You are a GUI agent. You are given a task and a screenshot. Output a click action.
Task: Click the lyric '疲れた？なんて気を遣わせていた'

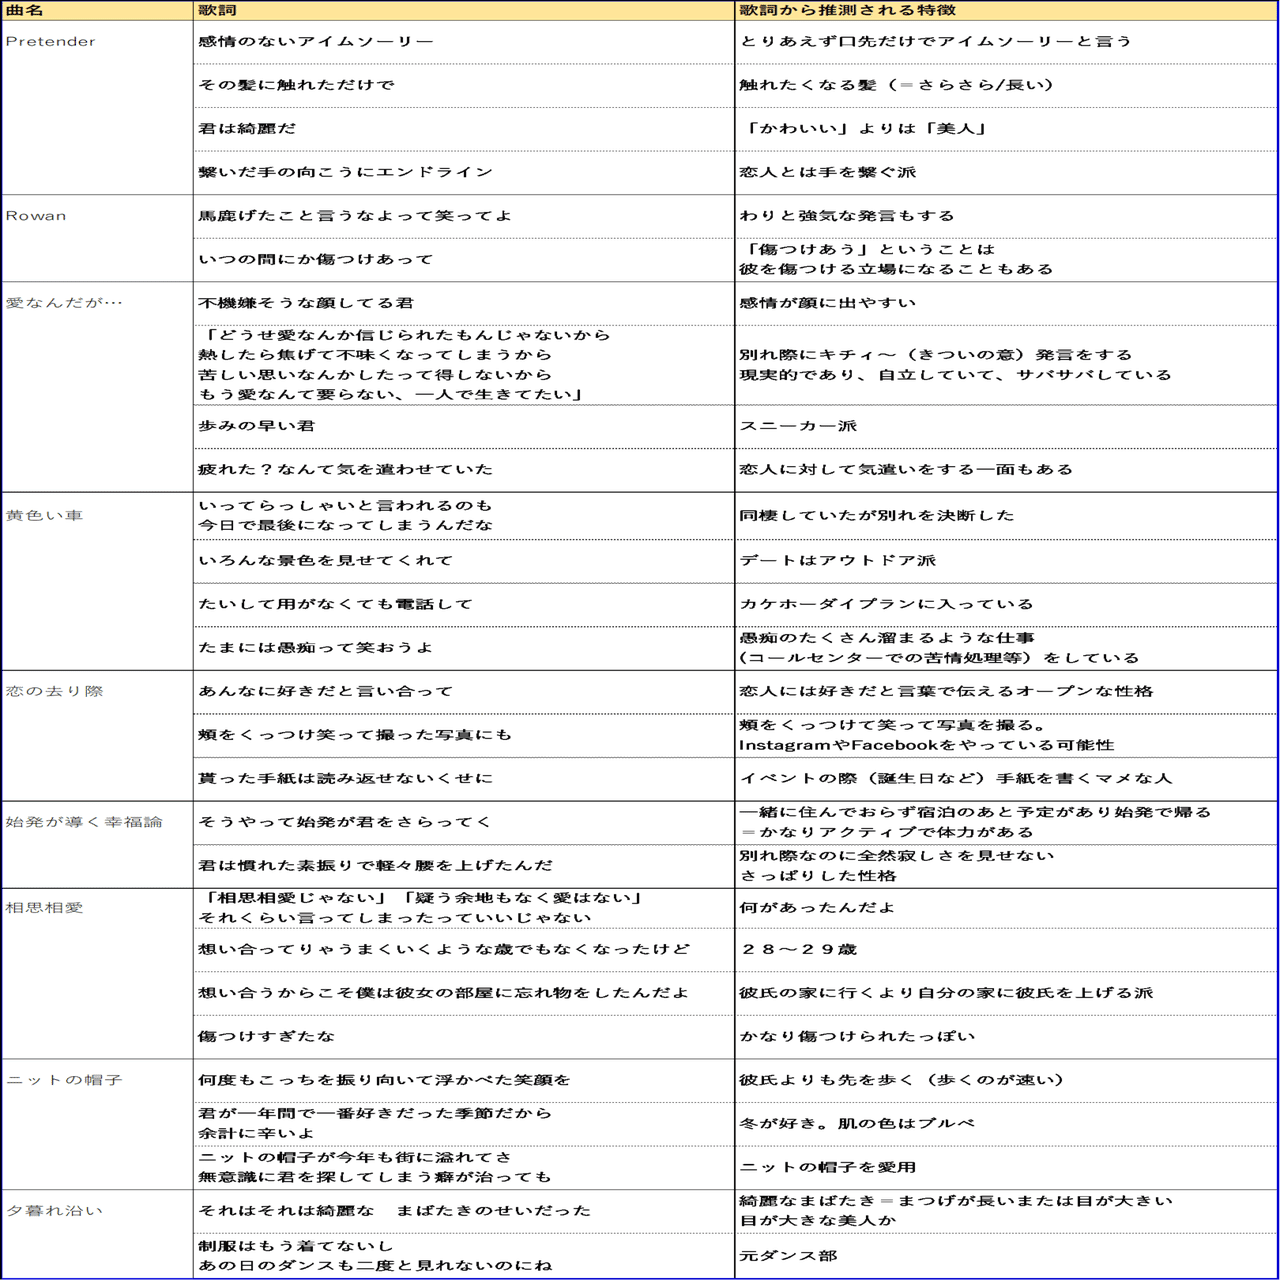[x=464, y=470]
